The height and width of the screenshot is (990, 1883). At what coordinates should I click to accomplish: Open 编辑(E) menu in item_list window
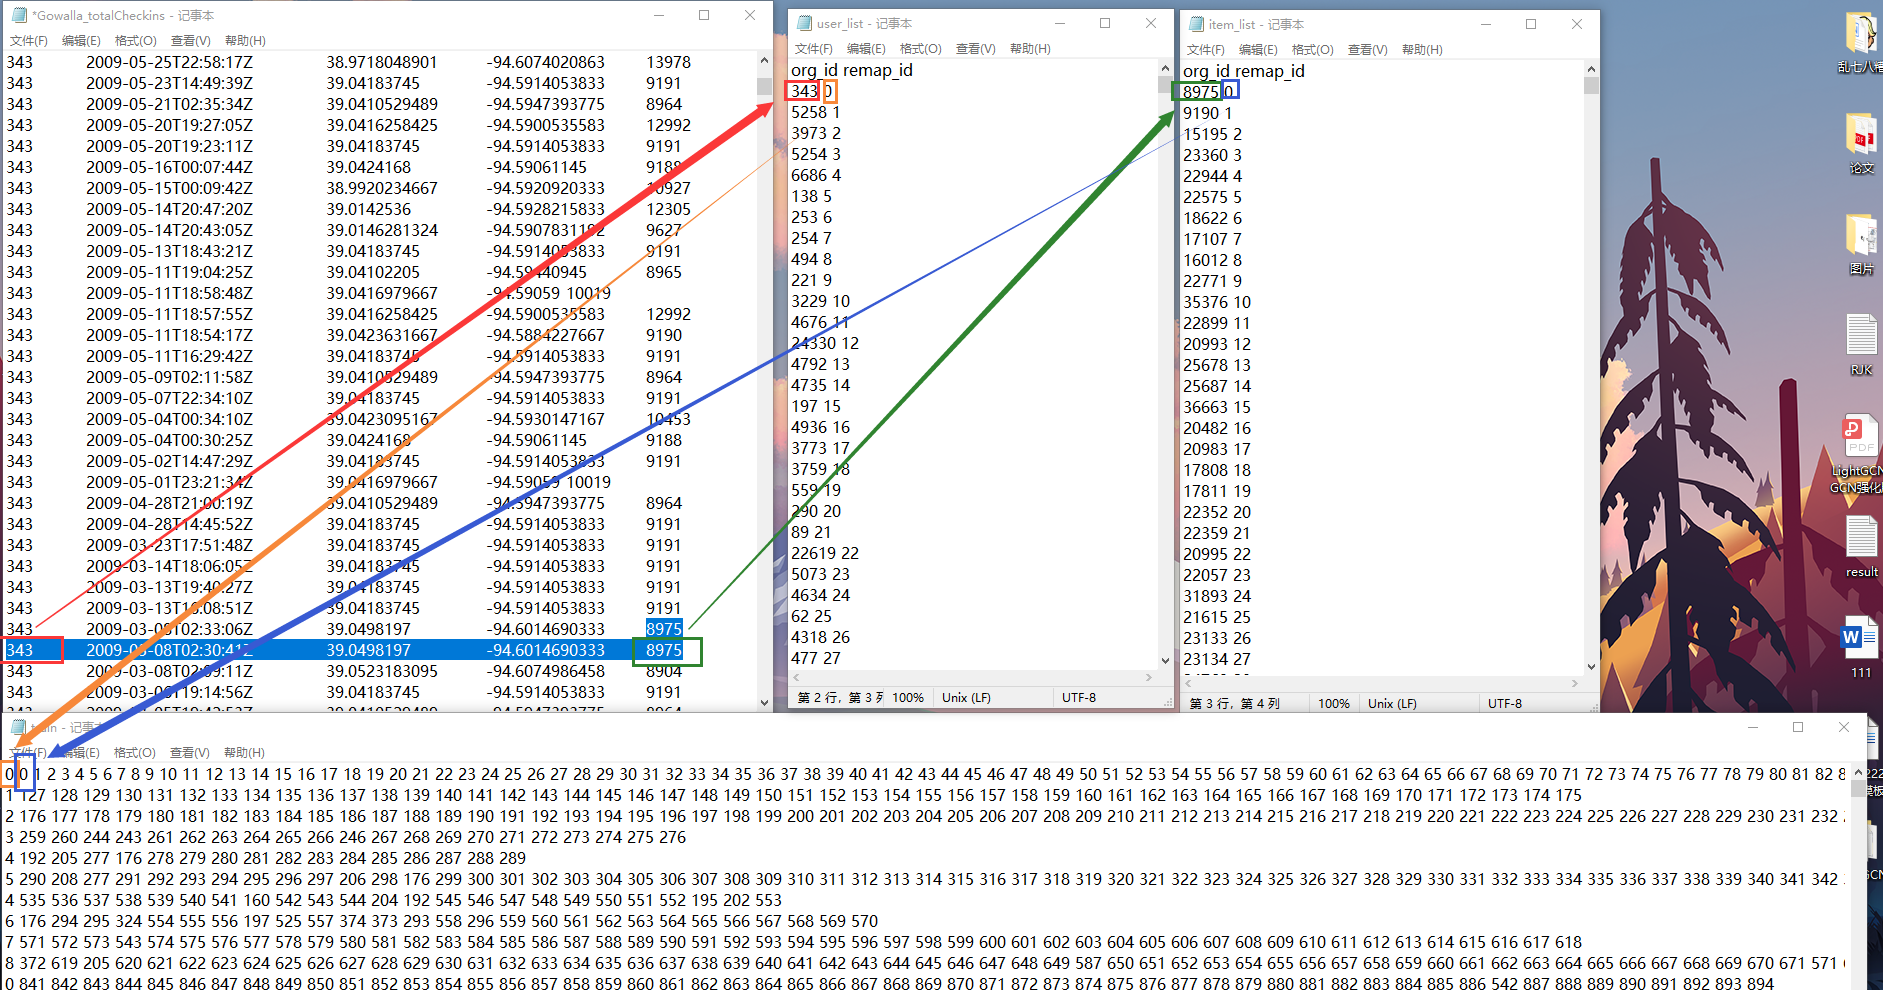(1257, 50)
